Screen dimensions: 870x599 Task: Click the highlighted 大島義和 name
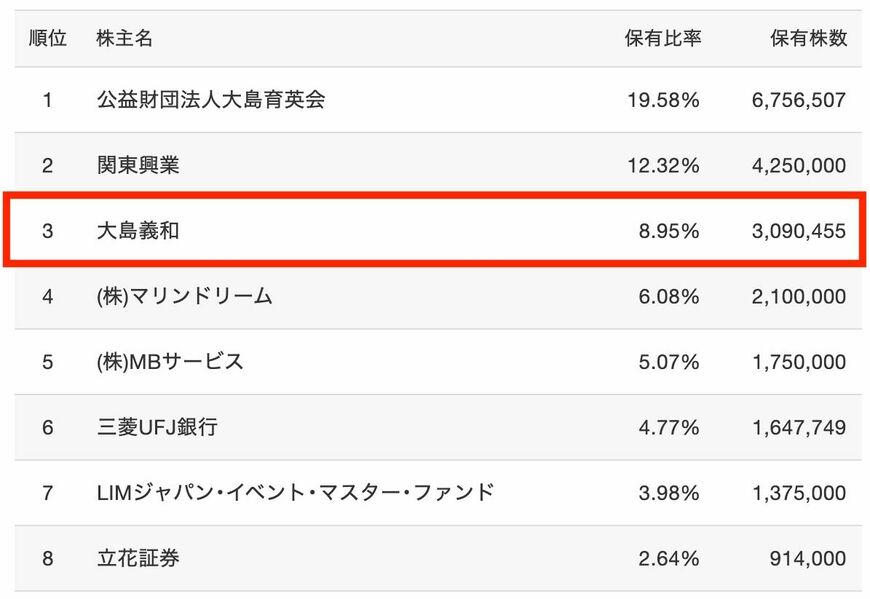pyautogui.click(x=139, y=231)
